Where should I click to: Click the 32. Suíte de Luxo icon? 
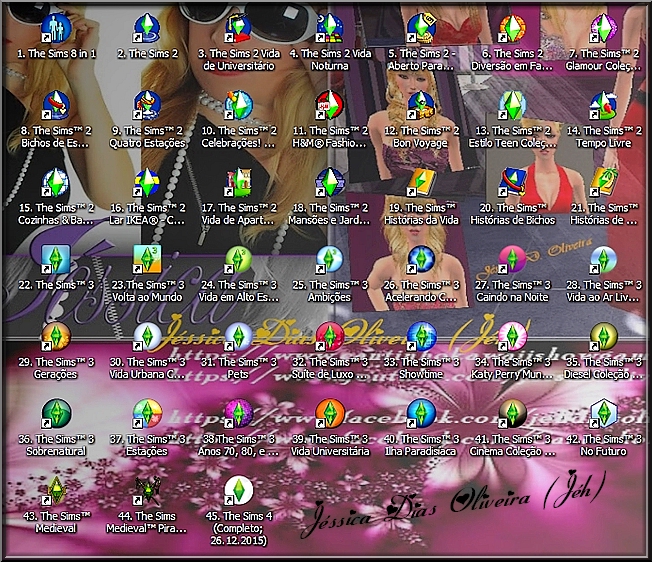point(330,337)
